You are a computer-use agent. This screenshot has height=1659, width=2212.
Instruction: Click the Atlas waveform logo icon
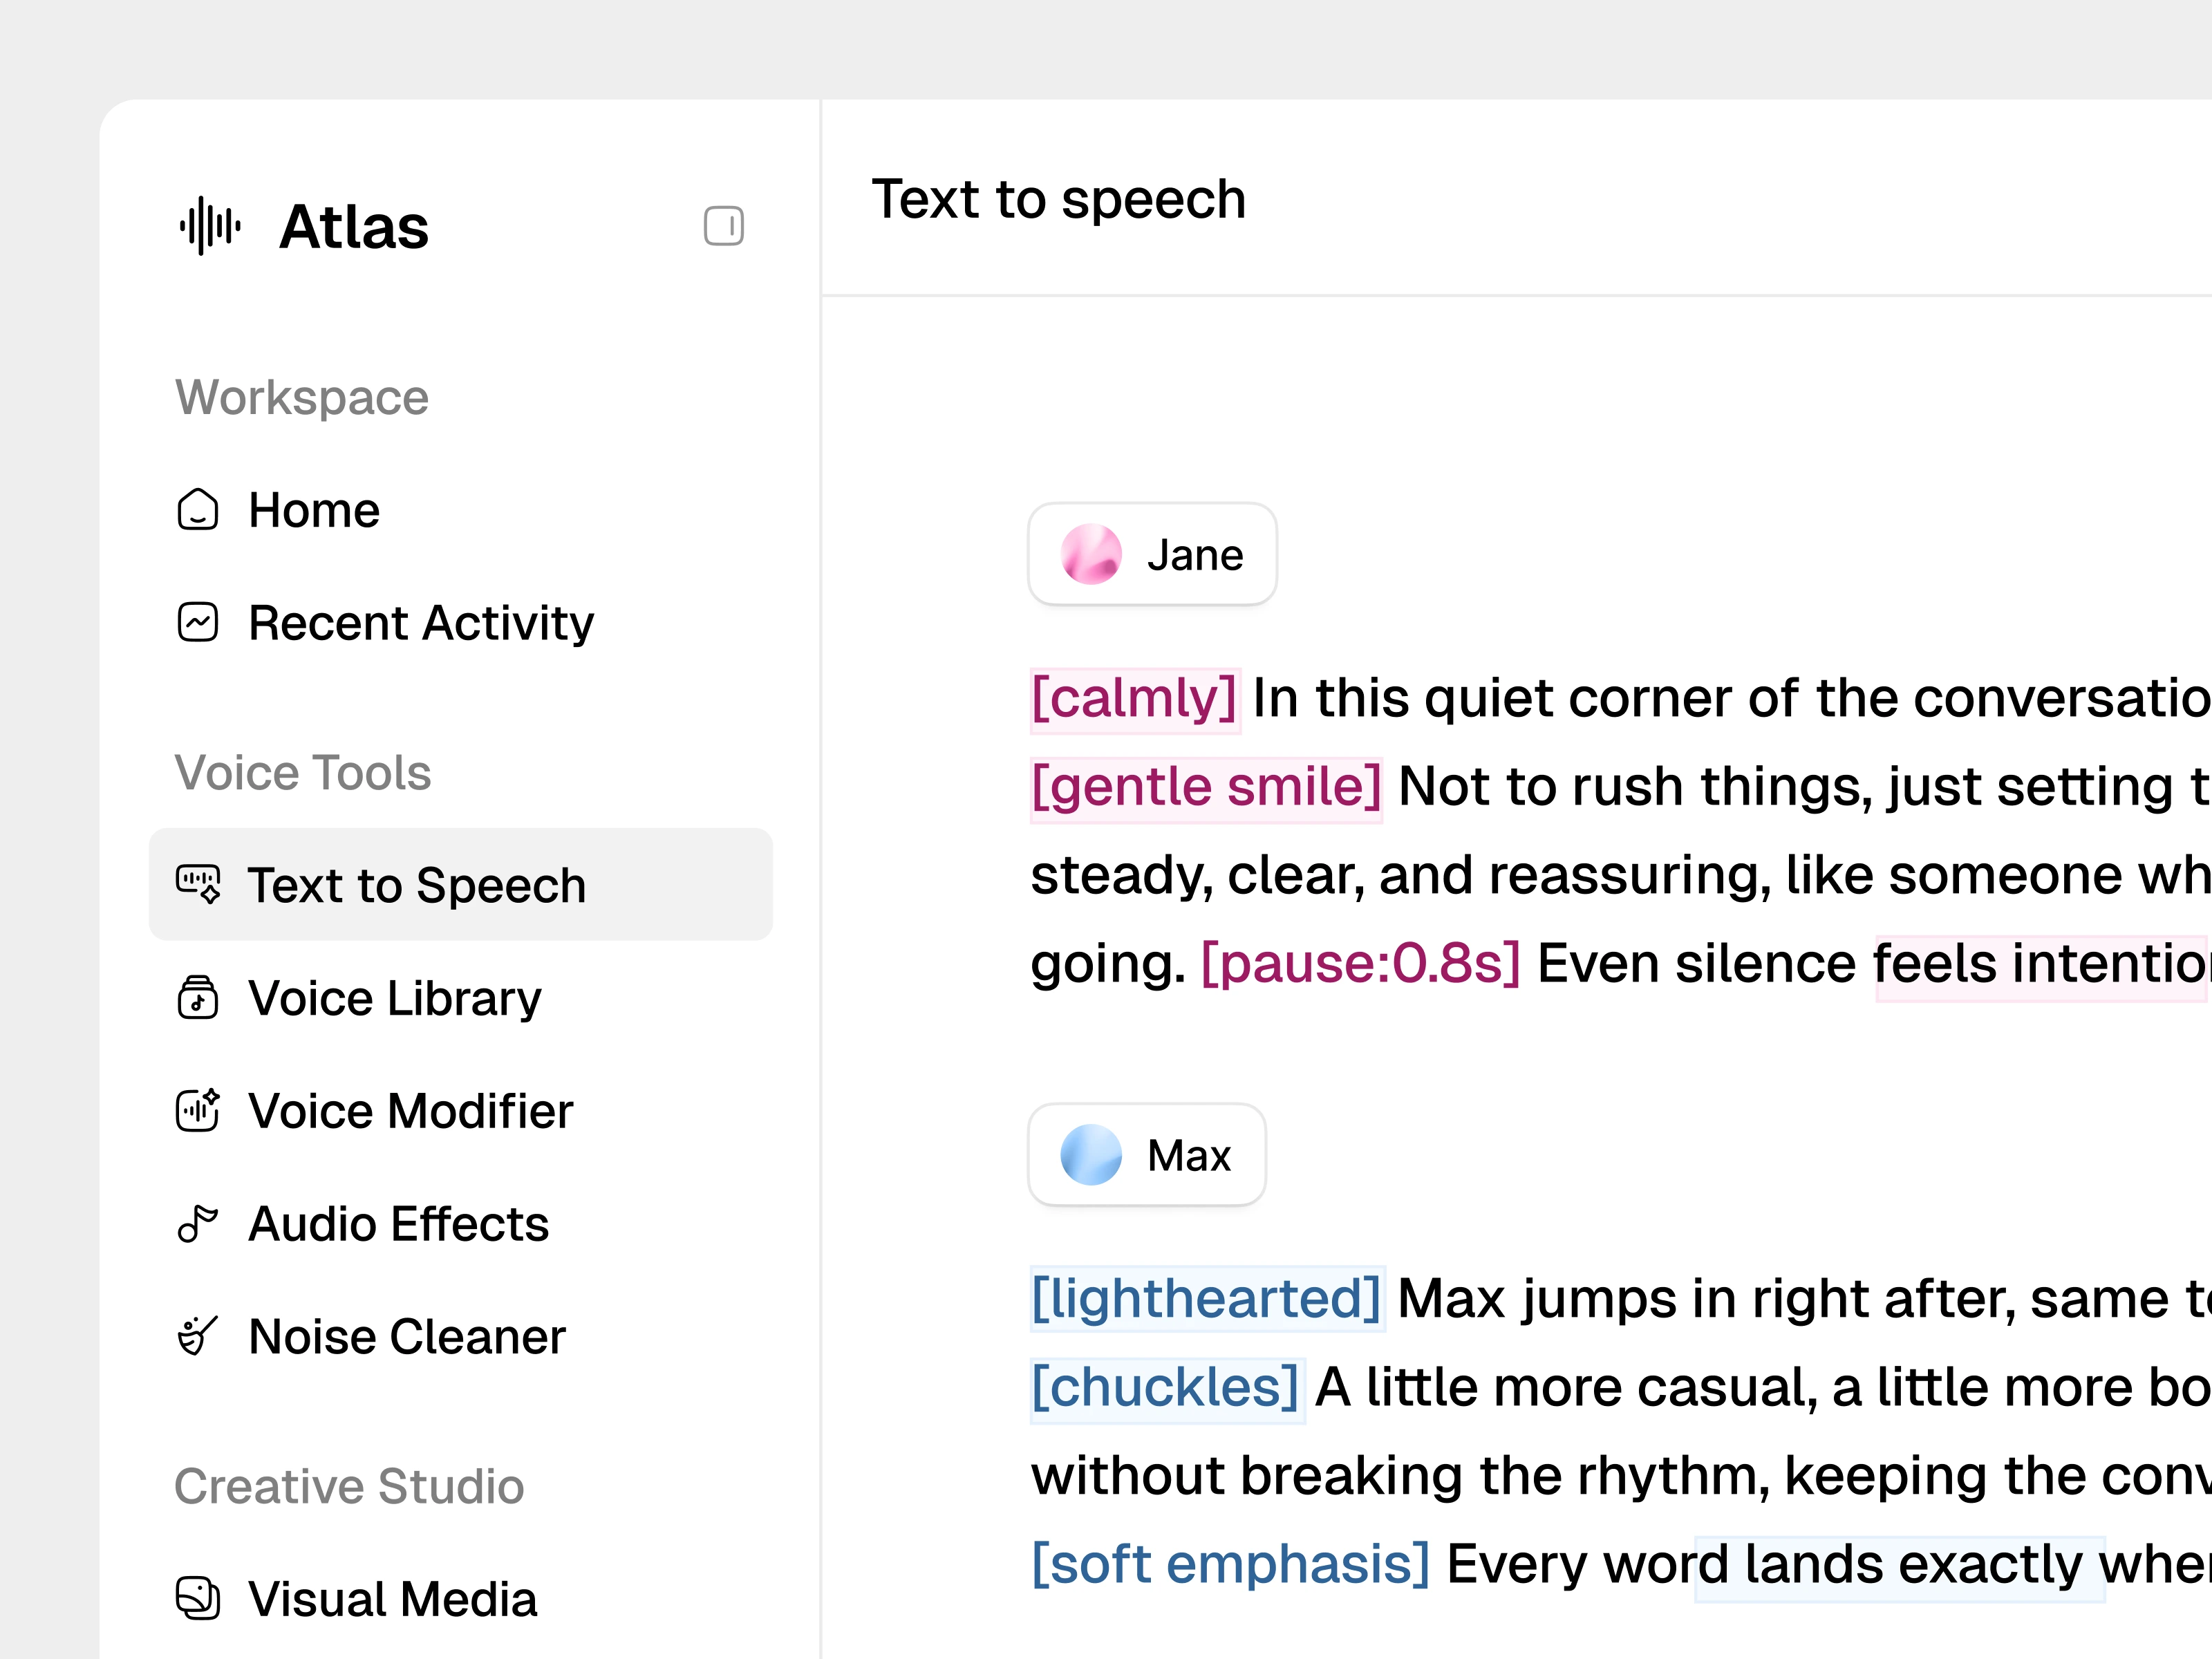pos(210,226)
